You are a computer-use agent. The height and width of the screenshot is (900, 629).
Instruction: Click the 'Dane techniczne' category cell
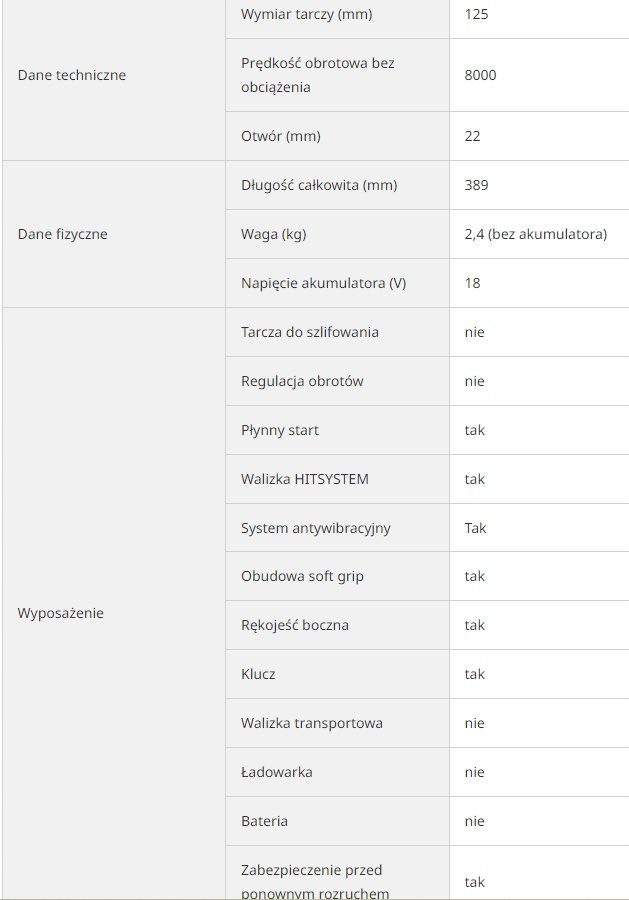point(72,75)
